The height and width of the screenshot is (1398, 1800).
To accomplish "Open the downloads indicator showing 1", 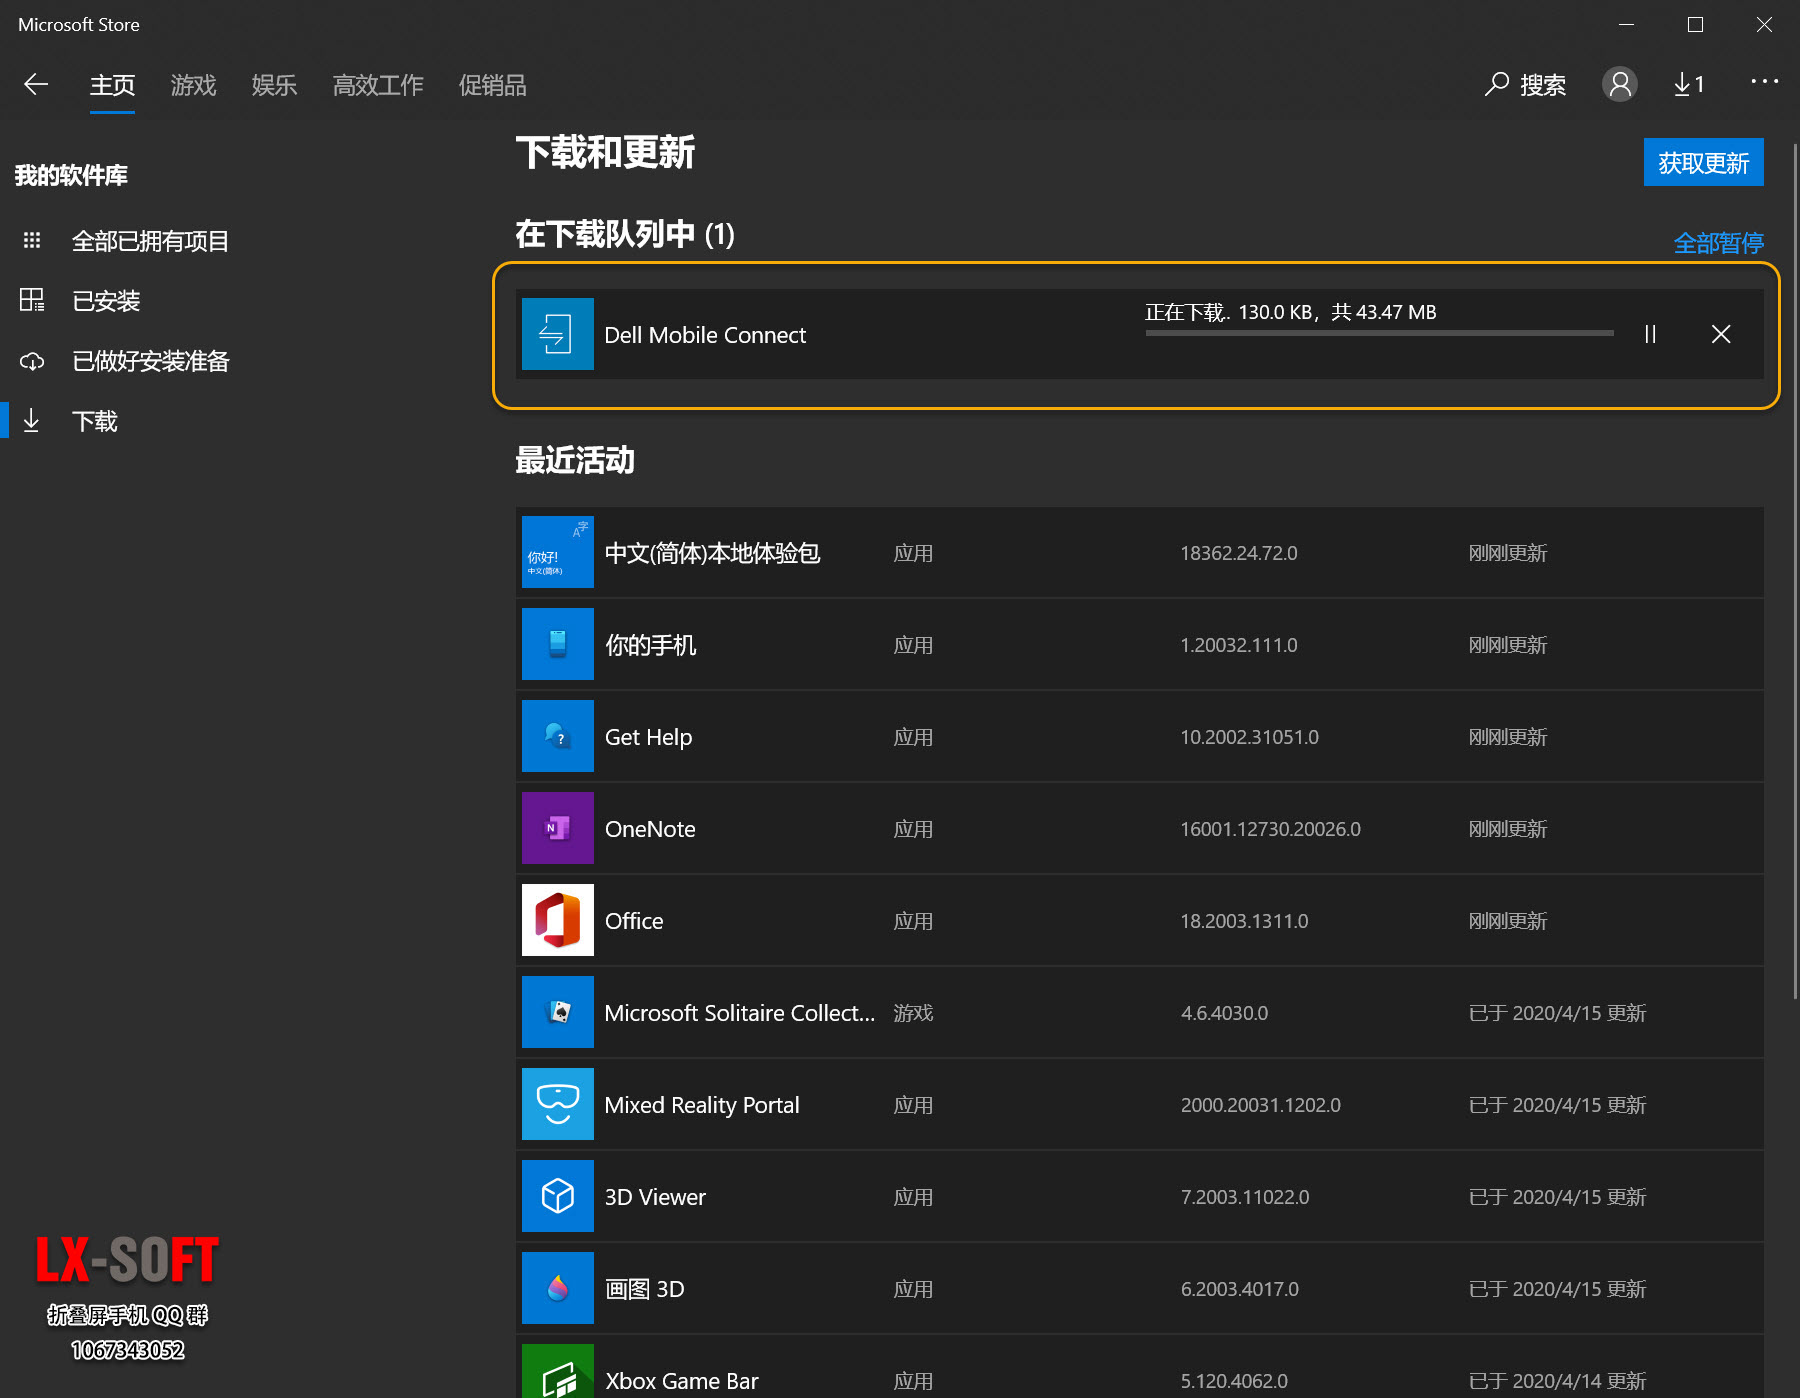I will [x=1689, y=85].
